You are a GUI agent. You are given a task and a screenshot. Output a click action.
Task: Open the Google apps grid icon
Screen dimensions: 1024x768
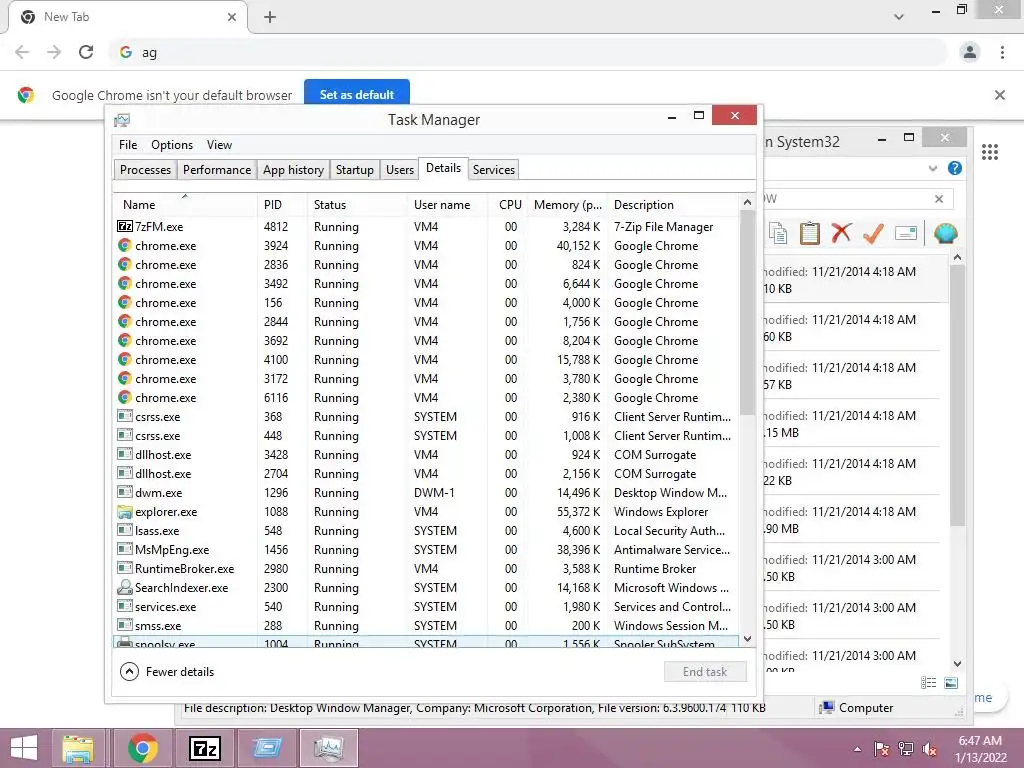(990, 152)
